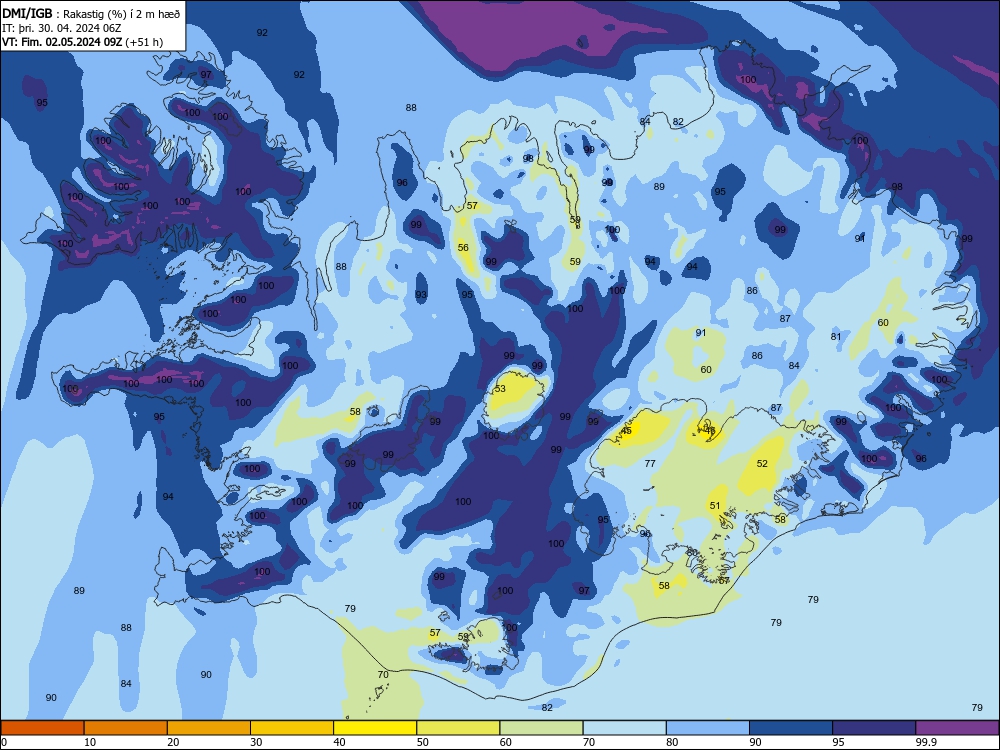Click the legend tick label "50"
Image resolution: width=1000 pixels, height=750 pixels.
(x=422, y=742)
